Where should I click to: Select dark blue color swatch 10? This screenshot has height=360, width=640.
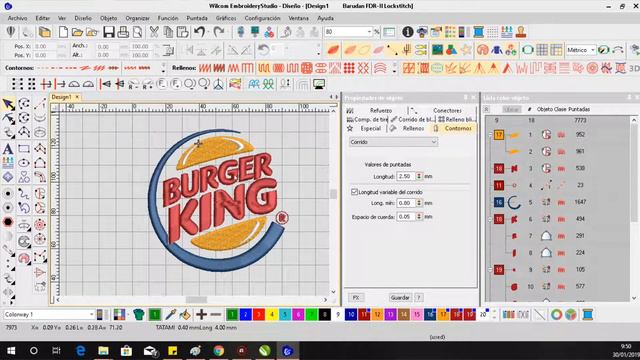[x=351, y=315]
